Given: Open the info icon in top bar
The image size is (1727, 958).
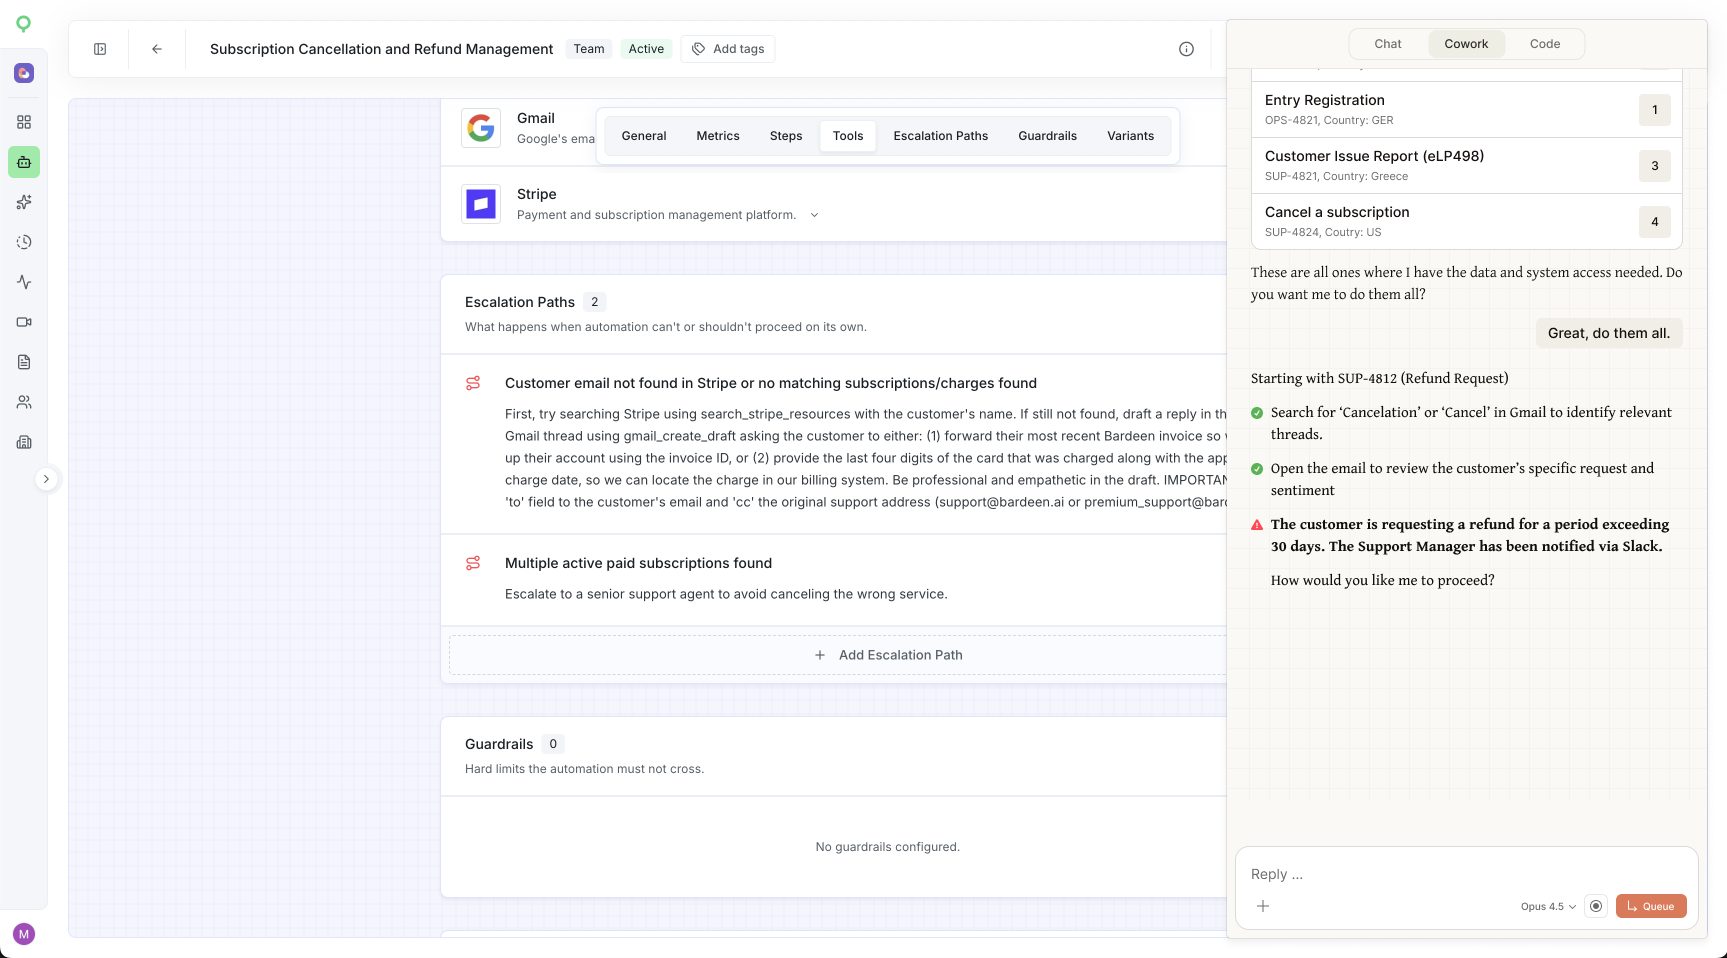Looking at the screenshot, I should pos(1186,49).
